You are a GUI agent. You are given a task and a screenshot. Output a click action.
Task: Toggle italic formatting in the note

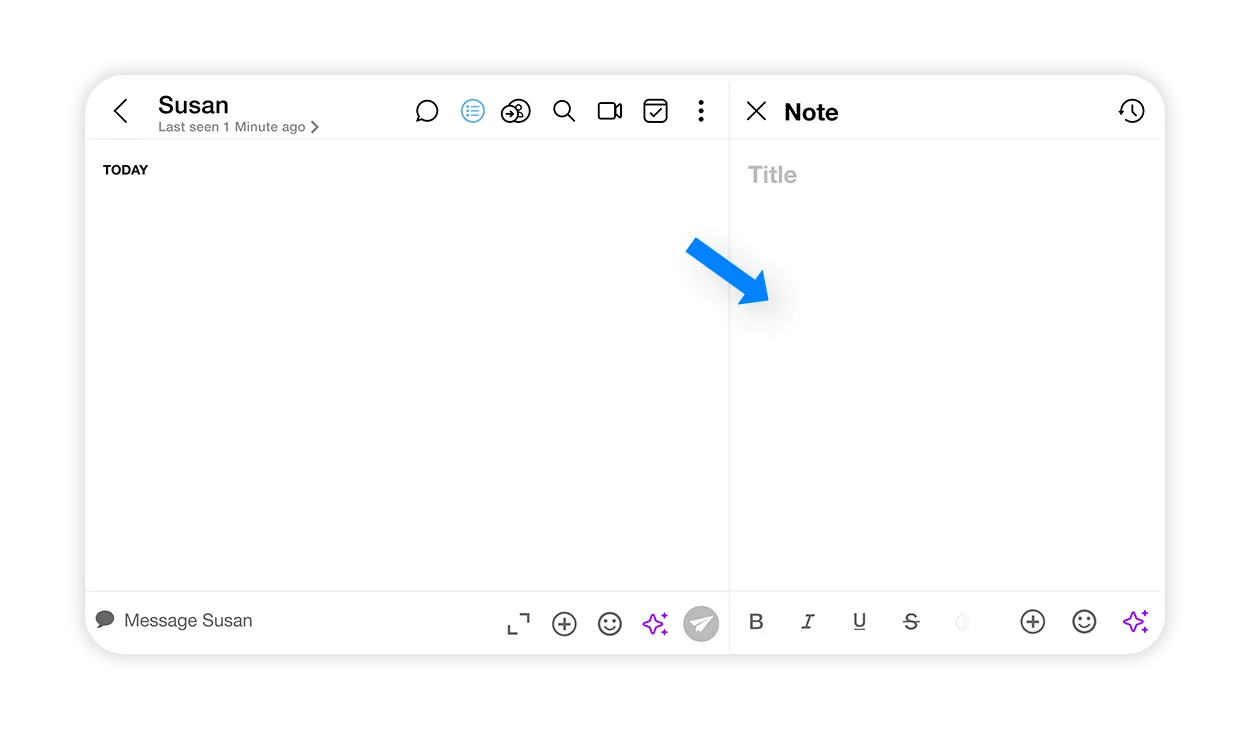pyautogui.click(x=808, y=622)
